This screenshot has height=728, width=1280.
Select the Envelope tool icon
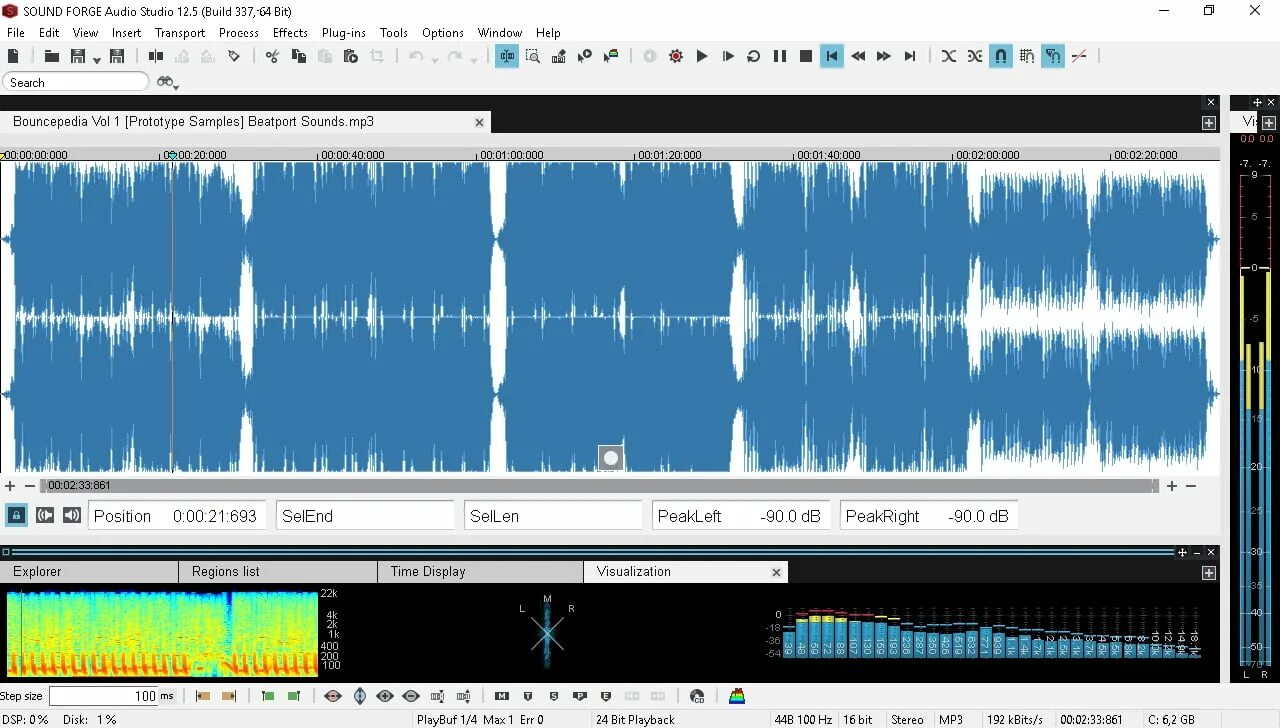[x=611, y=57]
